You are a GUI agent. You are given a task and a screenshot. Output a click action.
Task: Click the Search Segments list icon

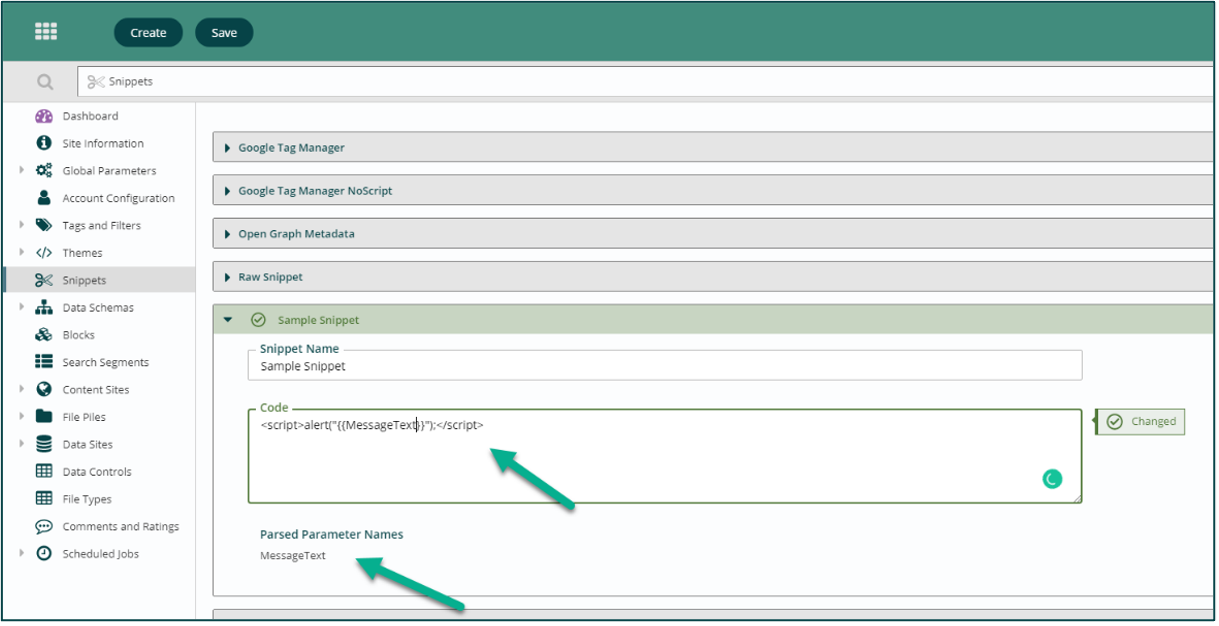pos(44,362)
